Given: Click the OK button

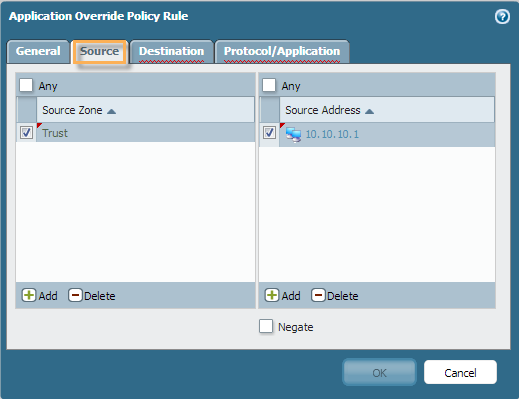Looking at the screenshot, I should pyautogui.click(x=379, y=372).
